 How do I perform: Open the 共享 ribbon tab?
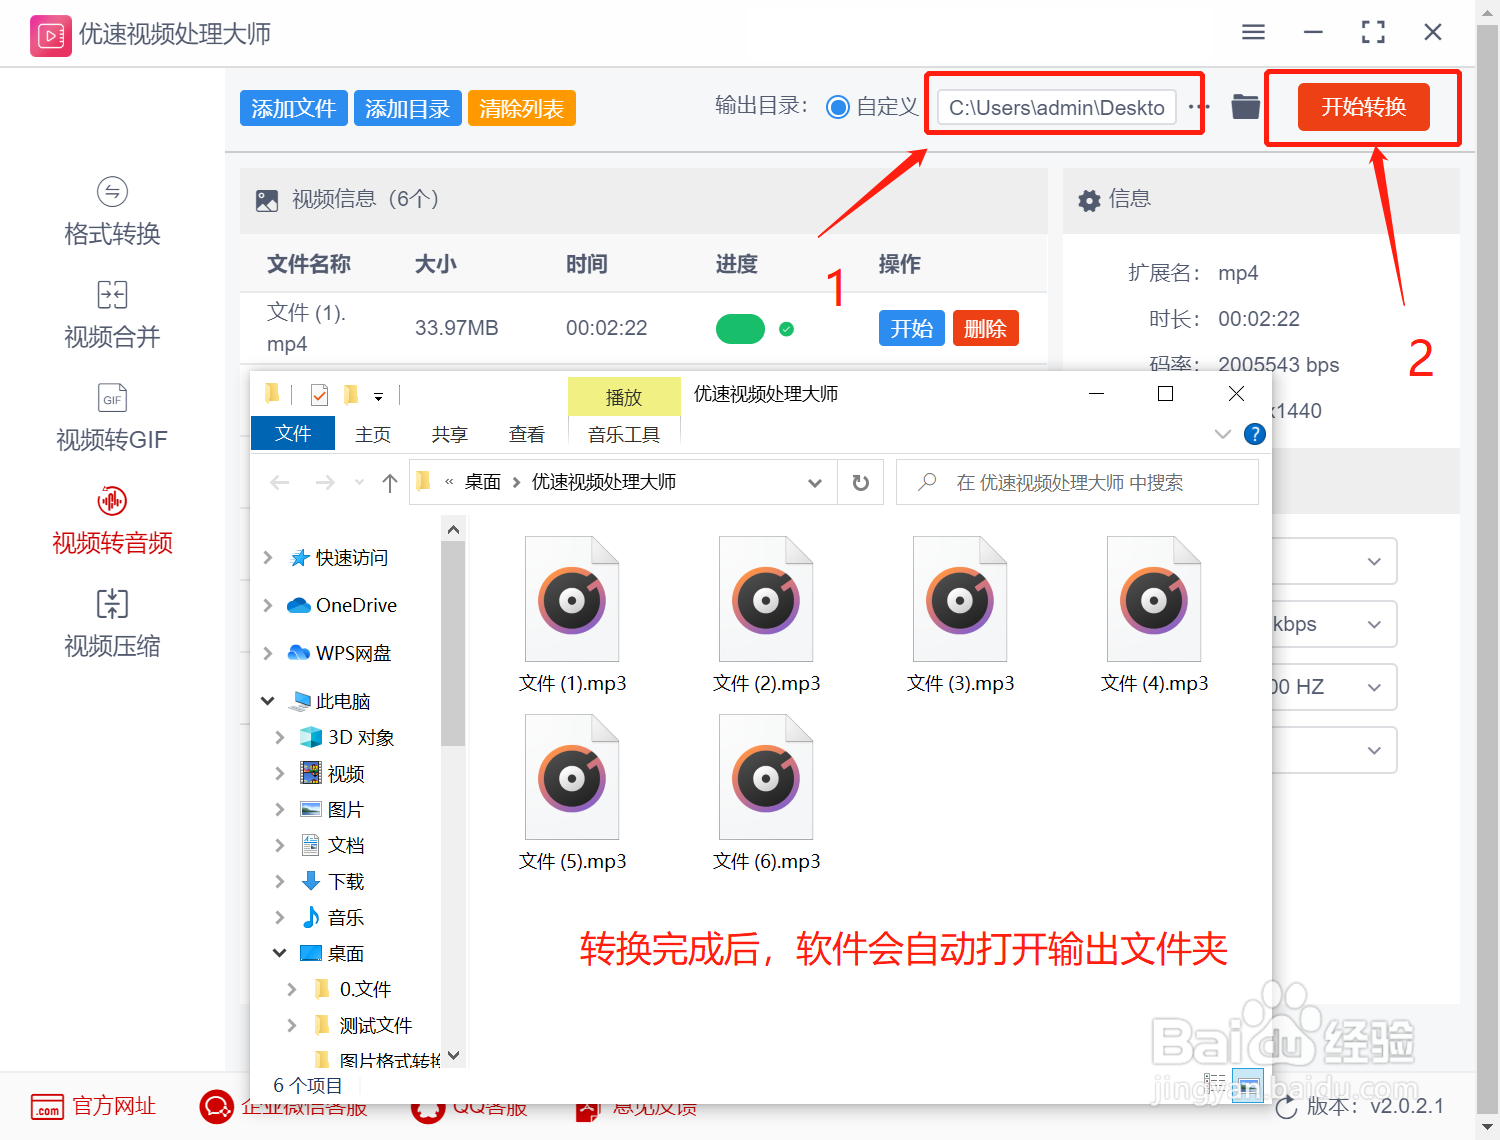[450, 434]
